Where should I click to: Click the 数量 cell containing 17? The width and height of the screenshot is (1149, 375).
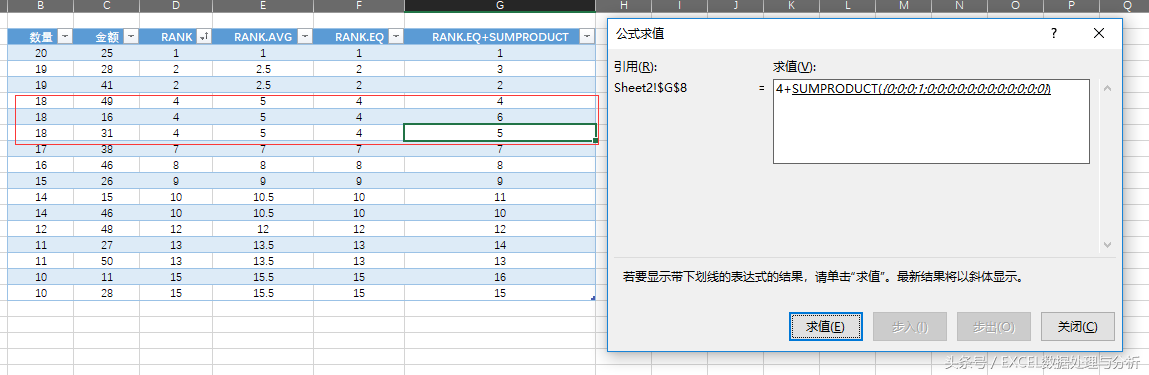coord(40,149)
